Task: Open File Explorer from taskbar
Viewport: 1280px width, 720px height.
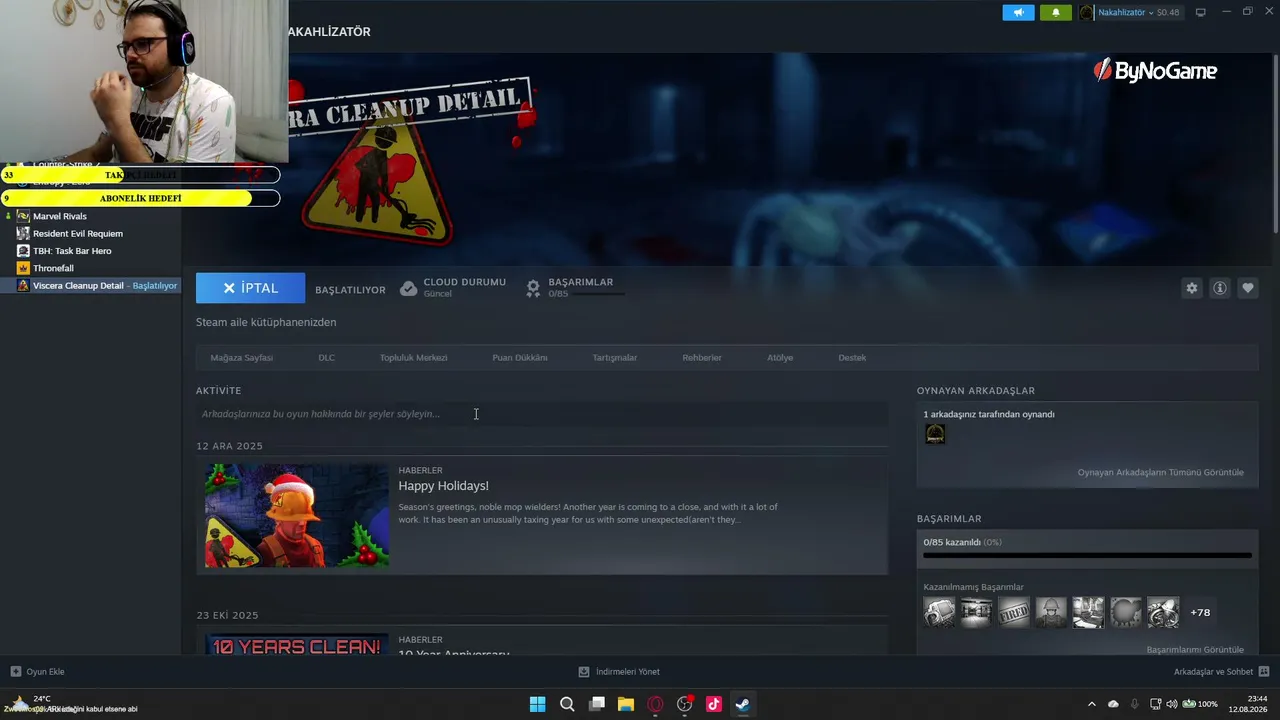Action: tap(625, 704)
